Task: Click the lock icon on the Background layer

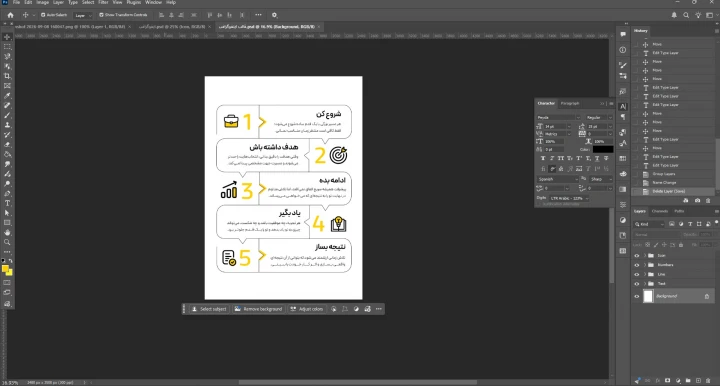Action: 707,296
